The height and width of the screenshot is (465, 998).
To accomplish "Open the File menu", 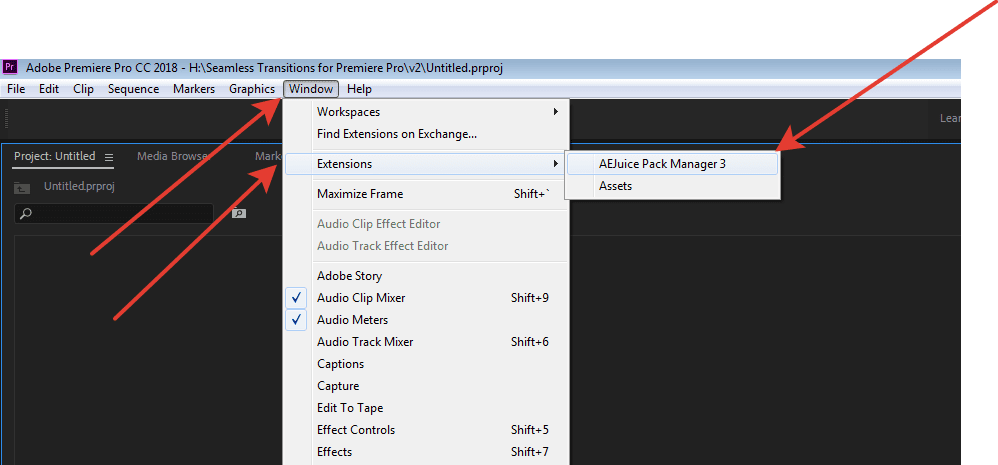I will [x=16, y=89].
